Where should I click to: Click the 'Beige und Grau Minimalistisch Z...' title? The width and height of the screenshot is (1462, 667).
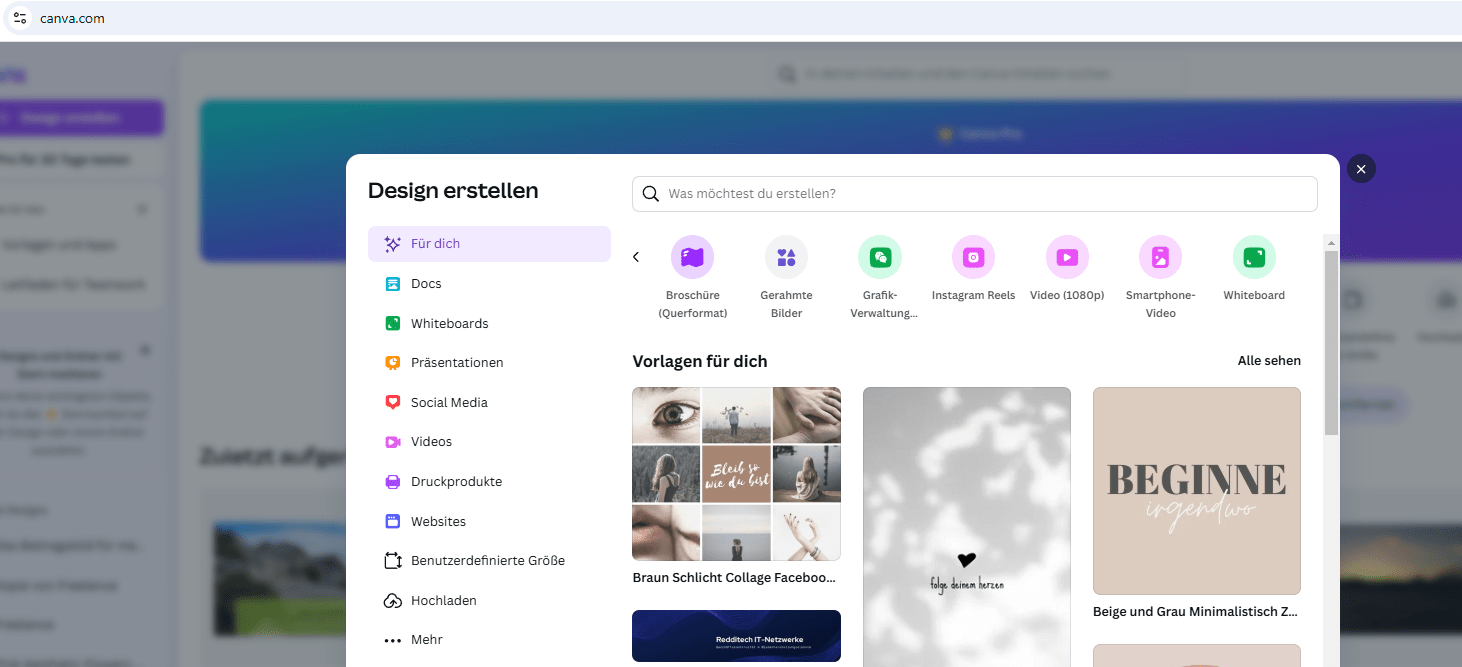click(1195, 612)
